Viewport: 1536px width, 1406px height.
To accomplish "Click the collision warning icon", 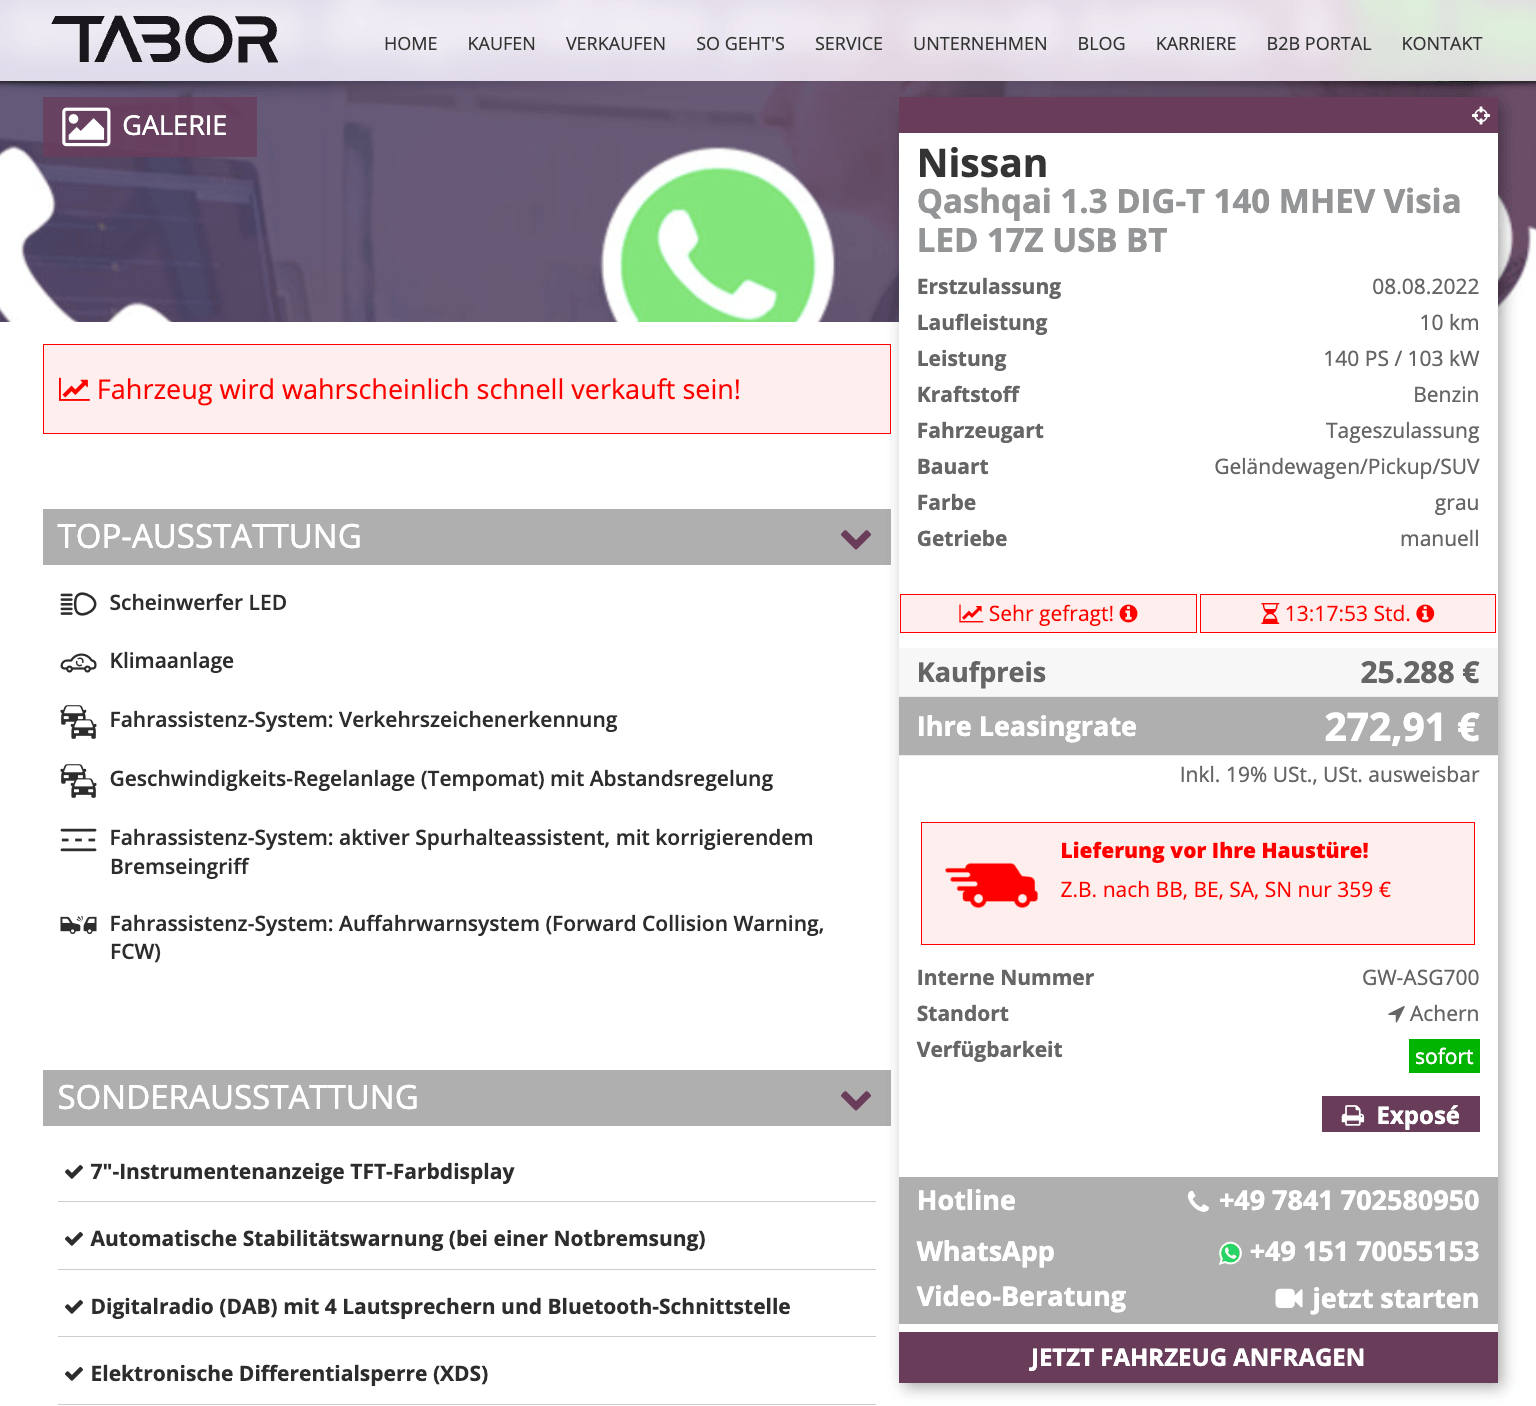I will coord(78,924).
